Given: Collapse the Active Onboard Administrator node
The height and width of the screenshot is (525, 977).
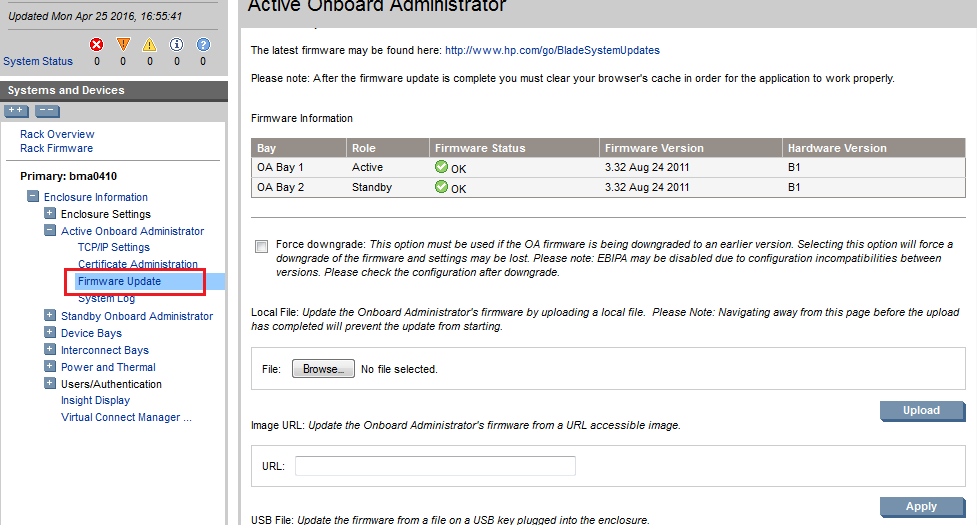Looking at the screenshot, I should click(50, 230).
